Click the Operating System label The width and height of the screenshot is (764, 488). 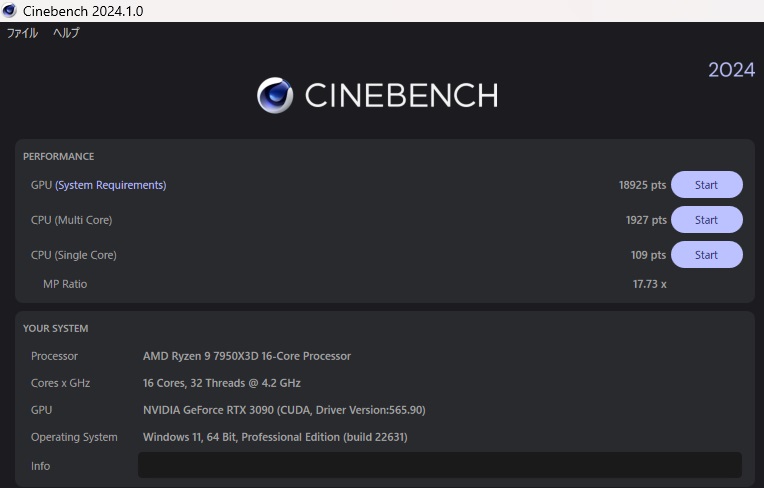tap(74, 437)
